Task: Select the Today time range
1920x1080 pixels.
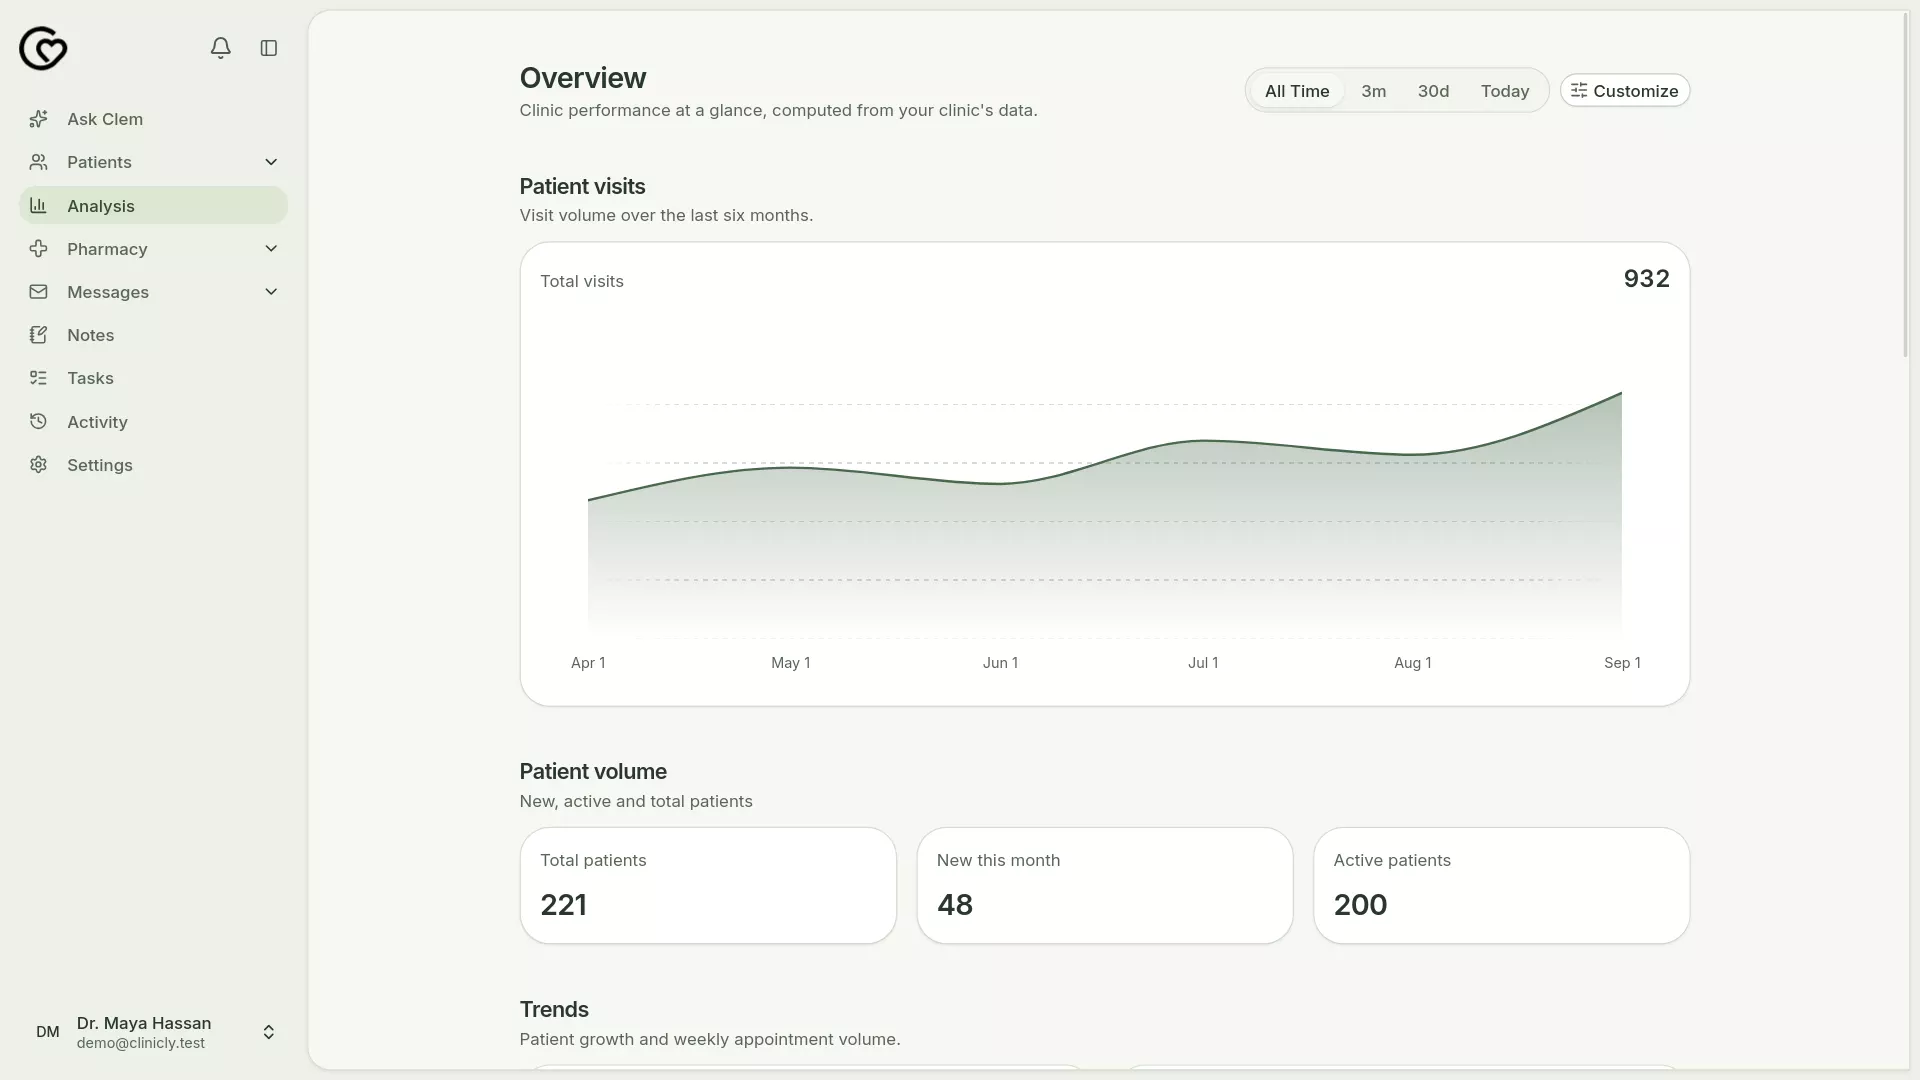Action: click(1505, 91)
